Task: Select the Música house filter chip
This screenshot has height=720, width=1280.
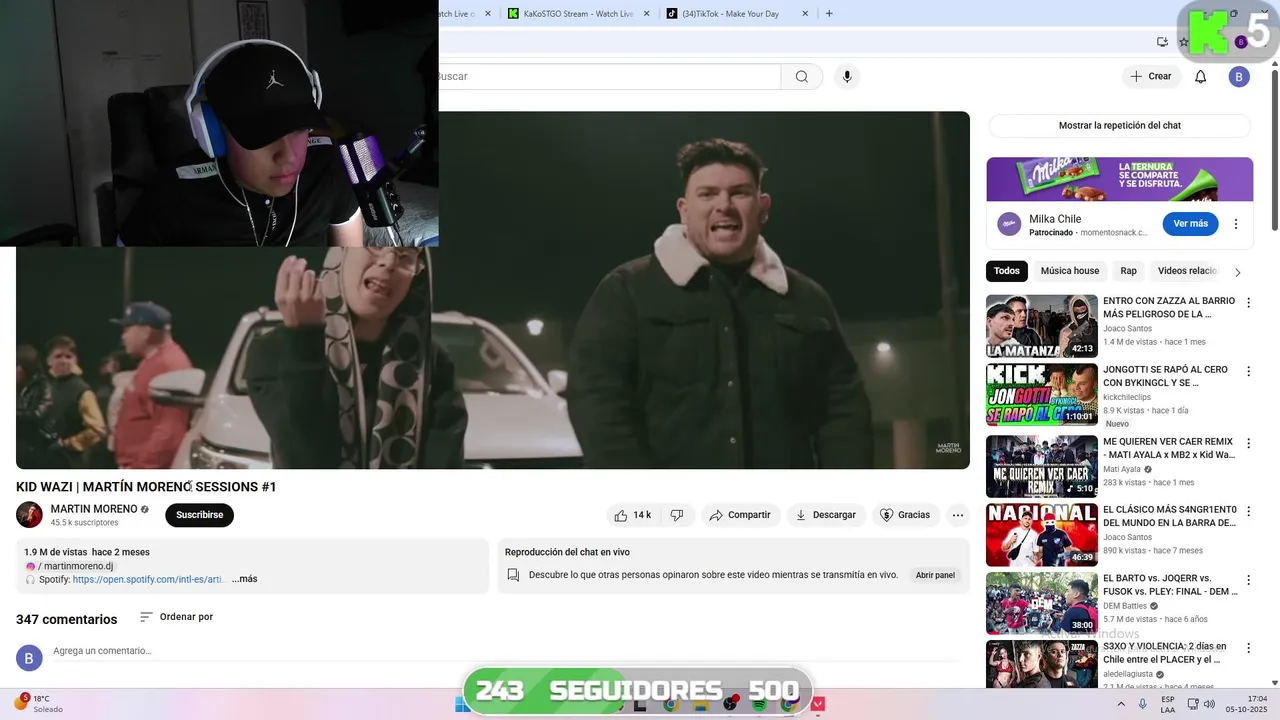Action: click(1070, 271)
